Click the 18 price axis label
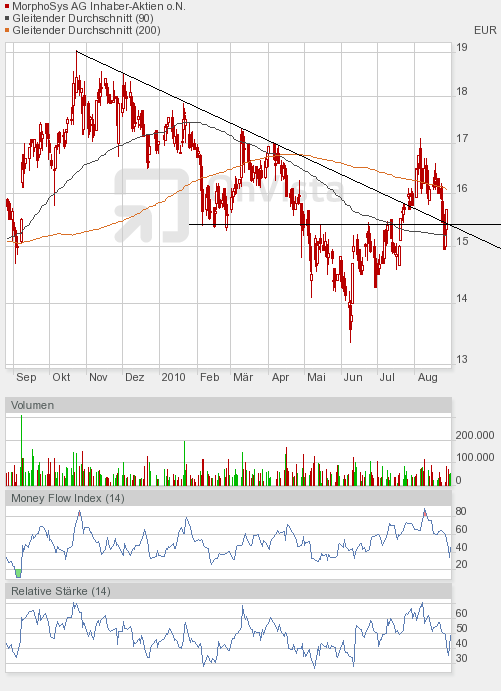Viewport: 501px width, 691px height. pyautogui.click(x=462, y=92)
